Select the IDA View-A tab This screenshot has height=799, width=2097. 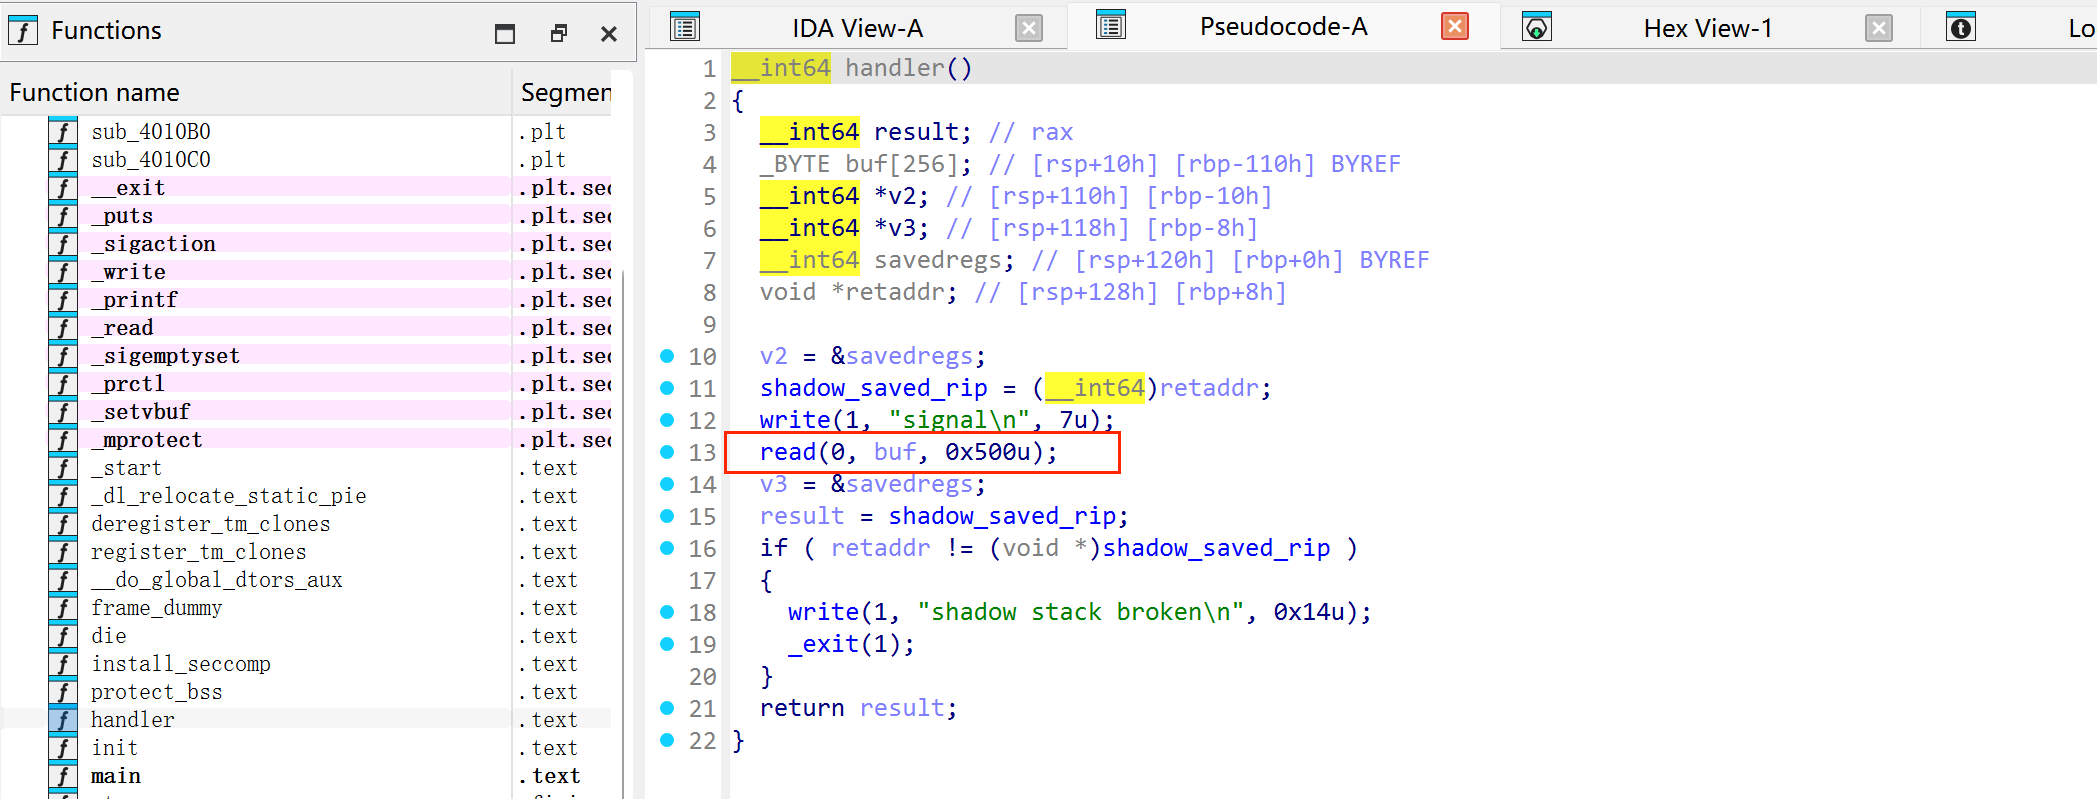857,28
